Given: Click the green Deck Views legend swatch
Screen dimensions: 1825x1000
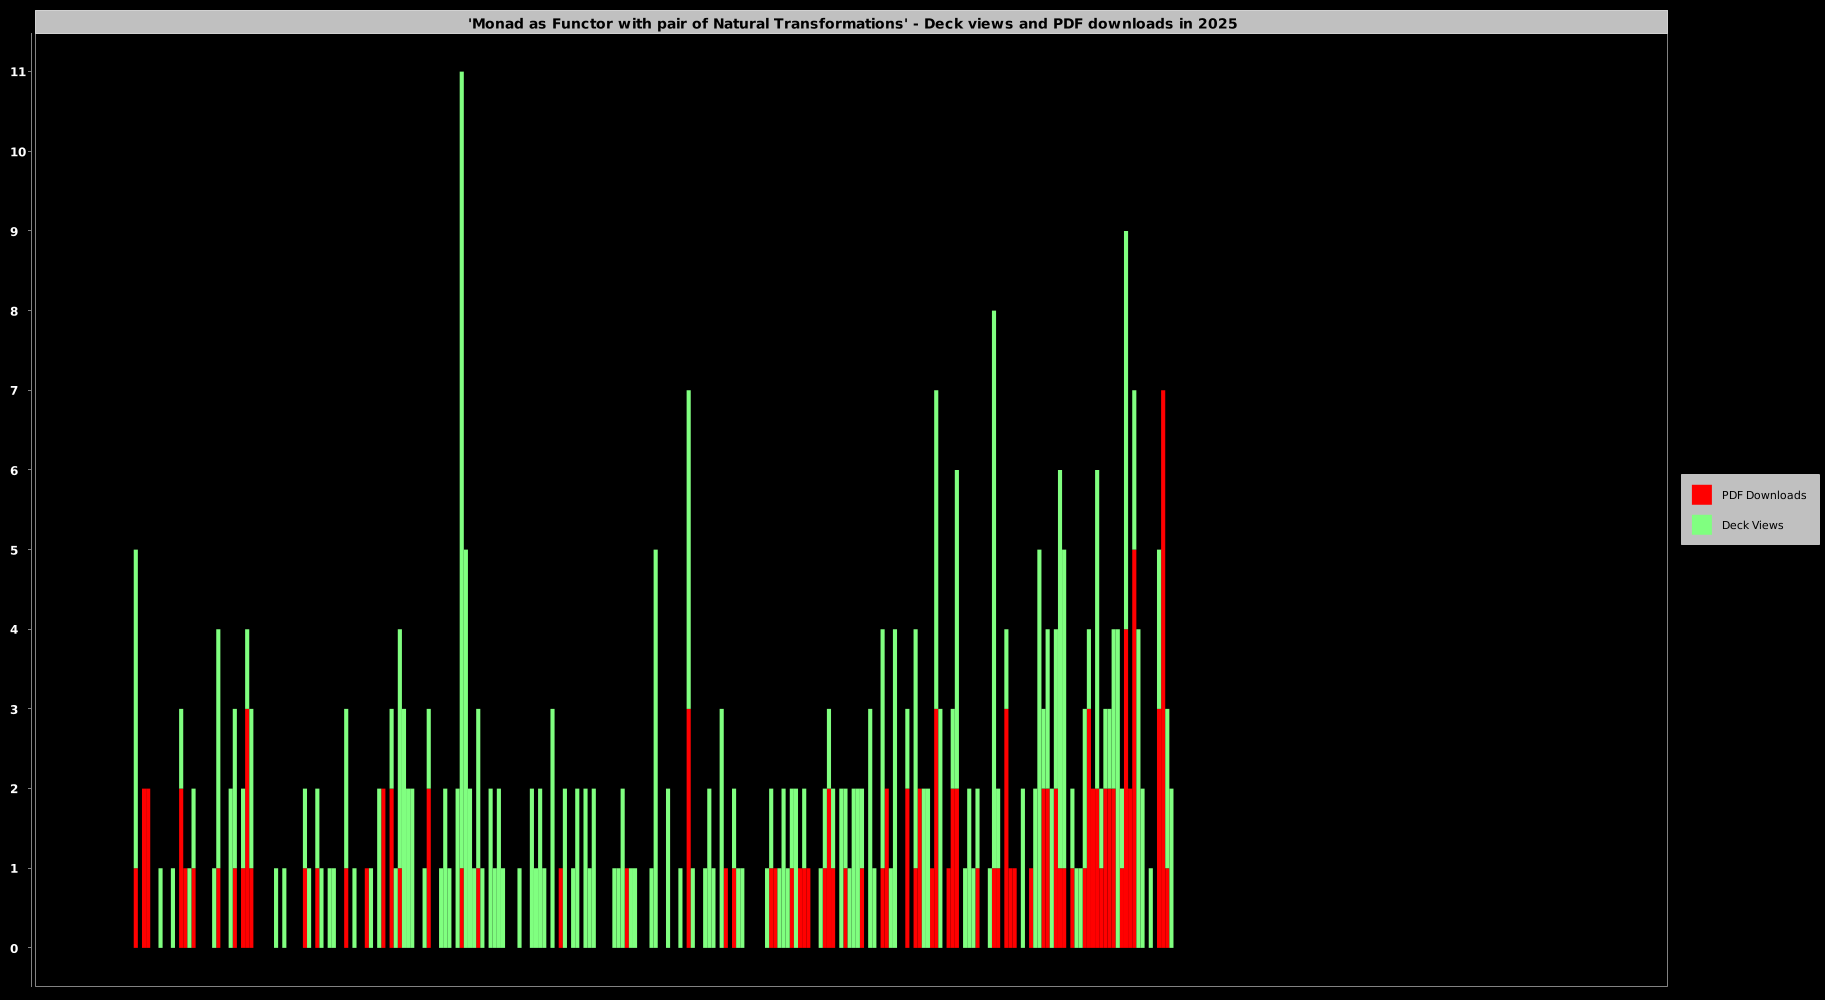Looking at the screenshot, I should (x=1701, y=525).
